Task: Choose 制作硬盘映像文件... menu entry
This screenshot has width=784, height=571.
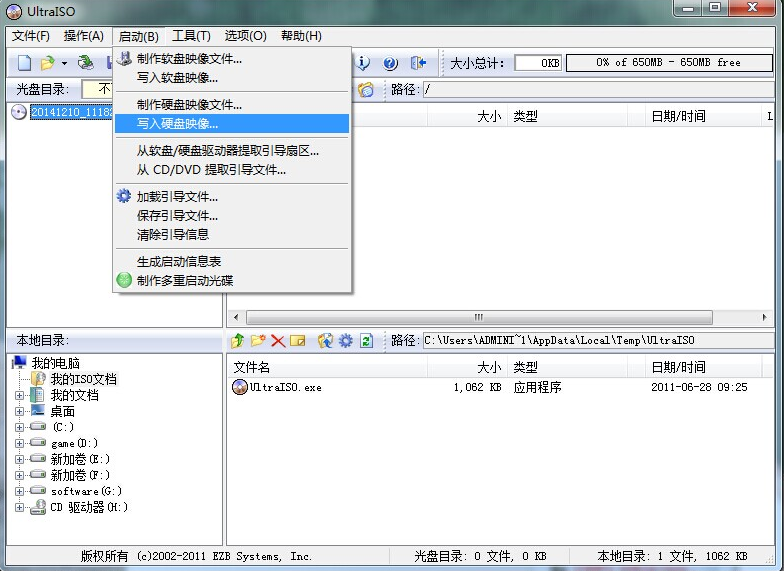Action: pos(232,104)
